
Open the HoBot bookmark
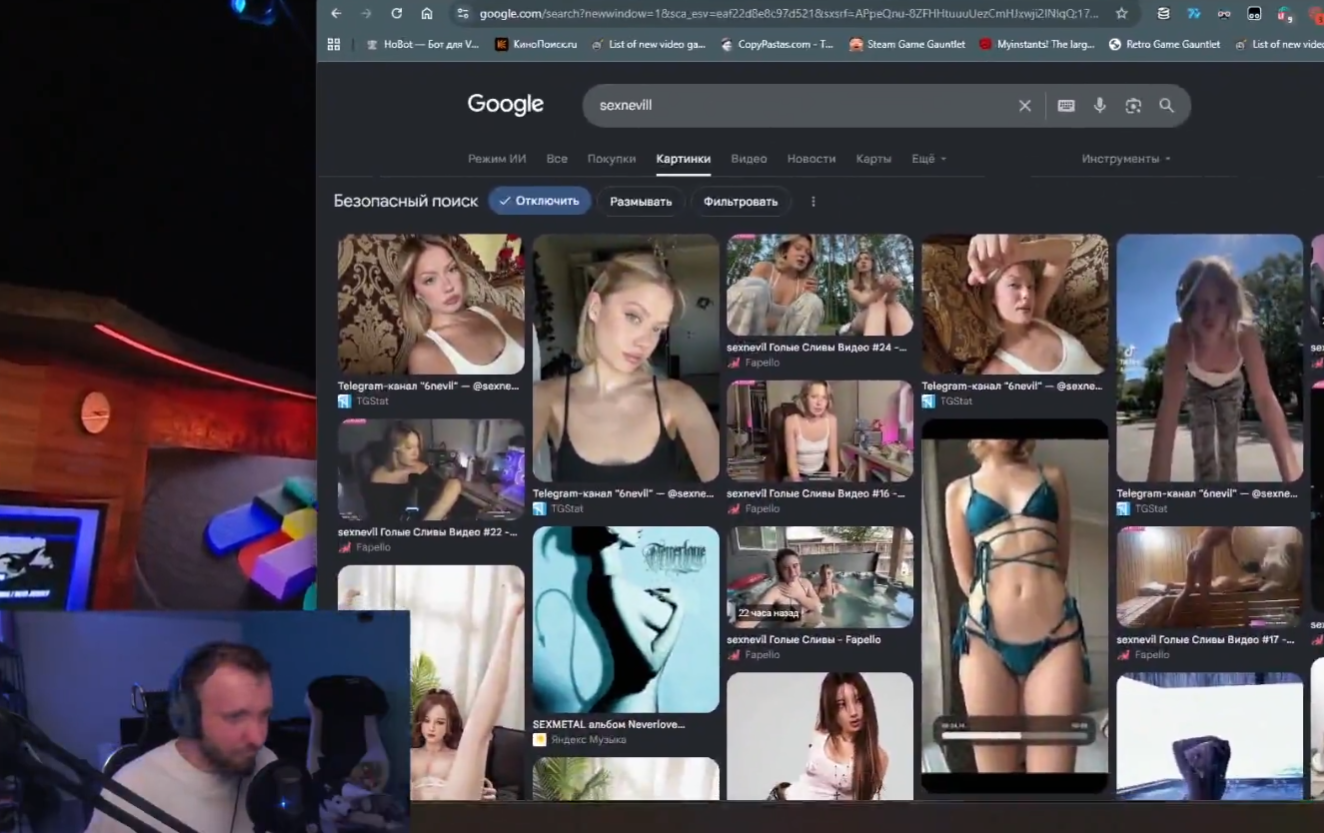pyautogui.click(x=422, y=44)
